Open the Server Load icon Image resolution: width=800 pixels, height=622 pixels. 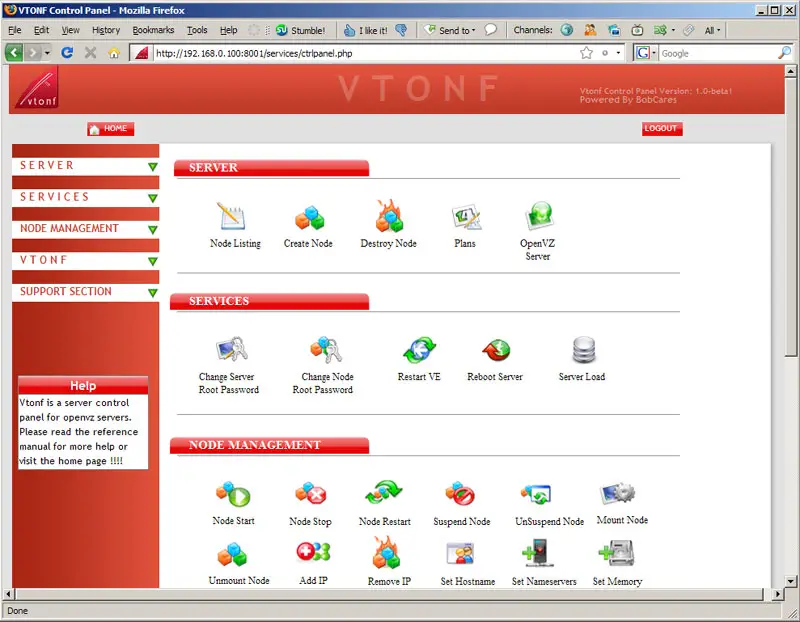(x=584, y=350)
